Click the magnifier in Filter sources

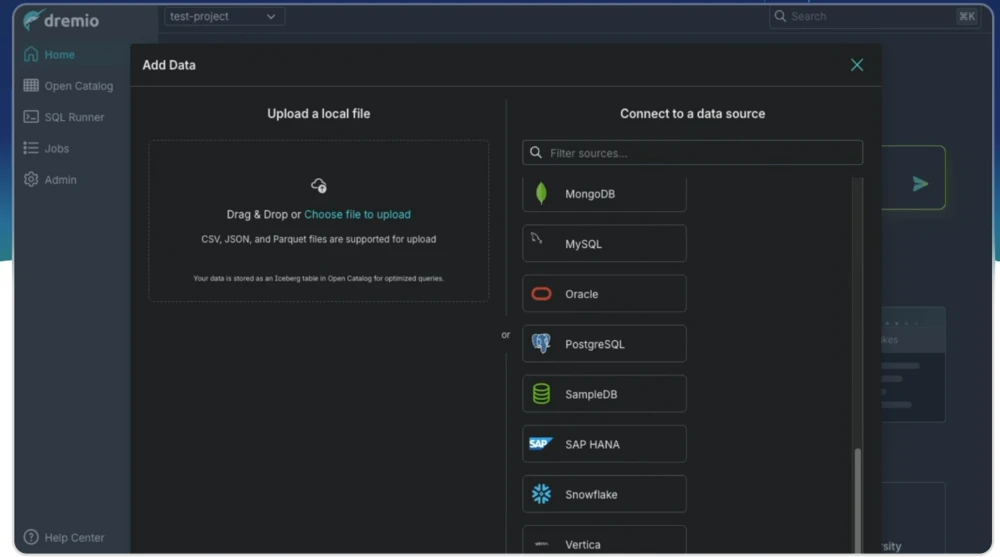pyautogui.click(x=536, y=152)
